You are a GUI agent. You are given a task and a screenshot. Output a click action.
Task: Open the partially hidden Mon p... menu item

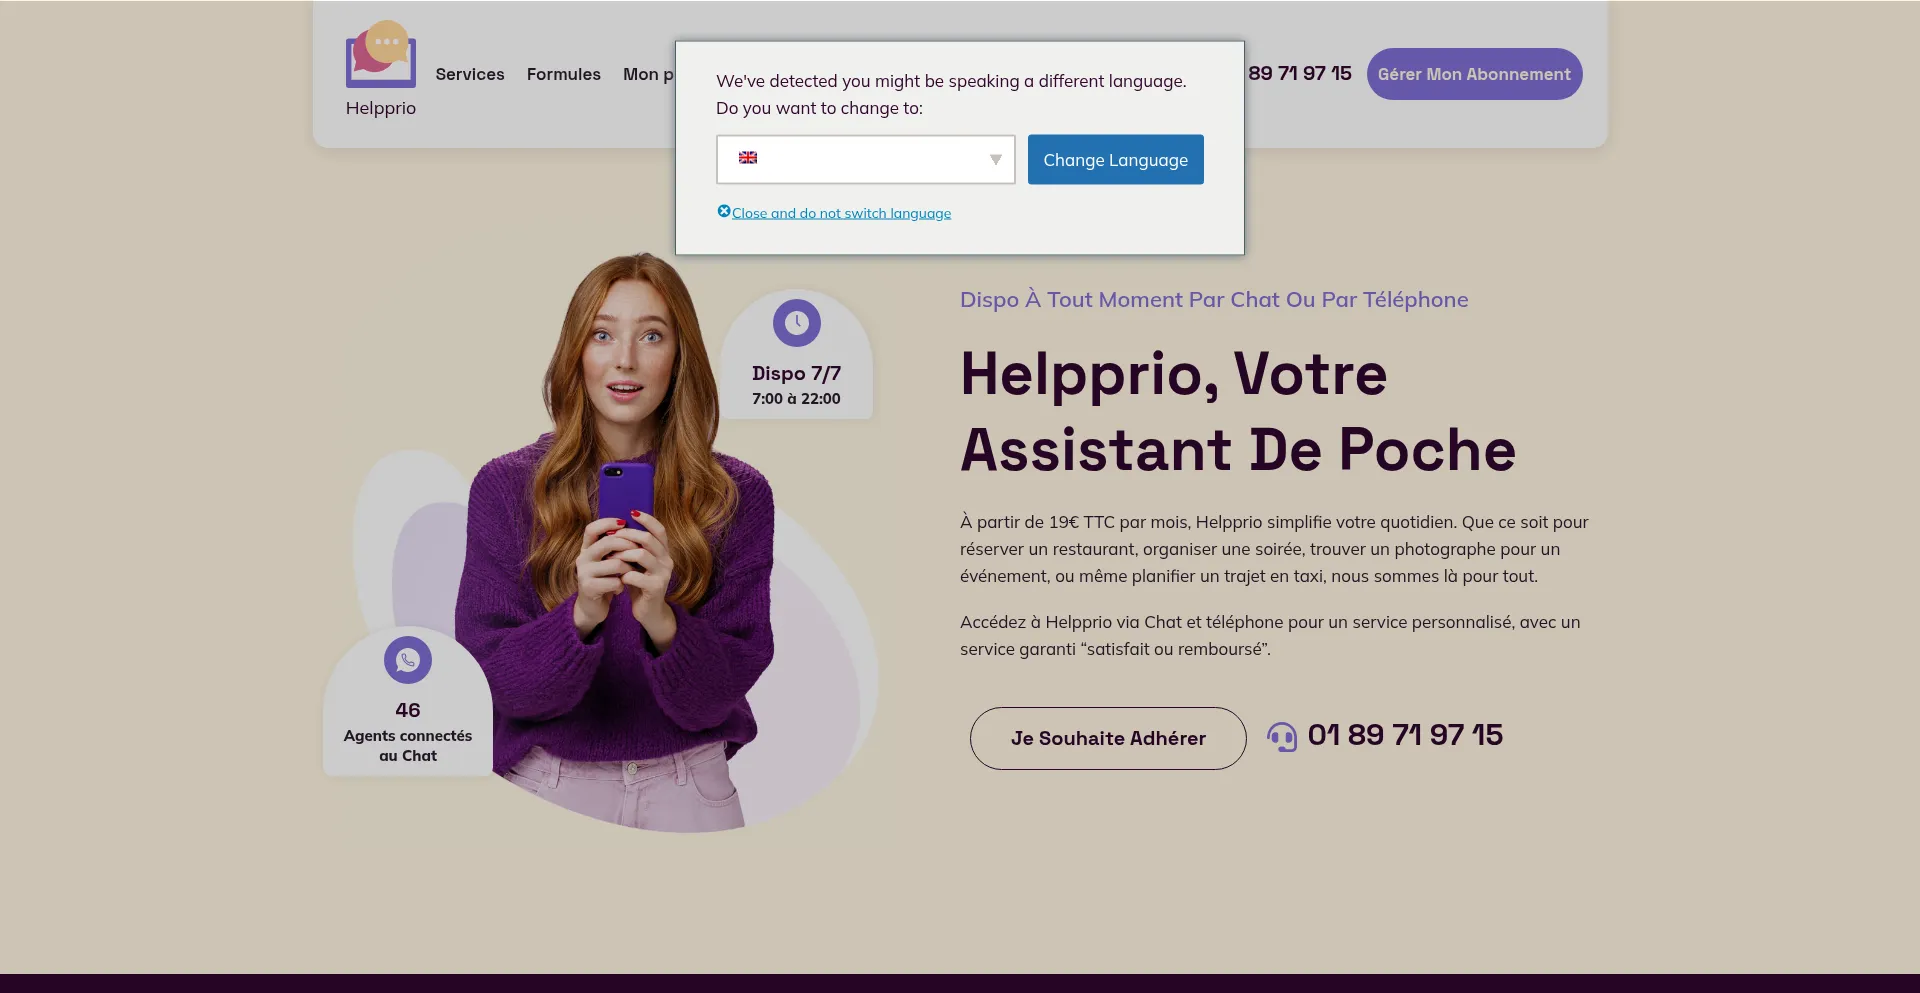click(x=648, y=74)
